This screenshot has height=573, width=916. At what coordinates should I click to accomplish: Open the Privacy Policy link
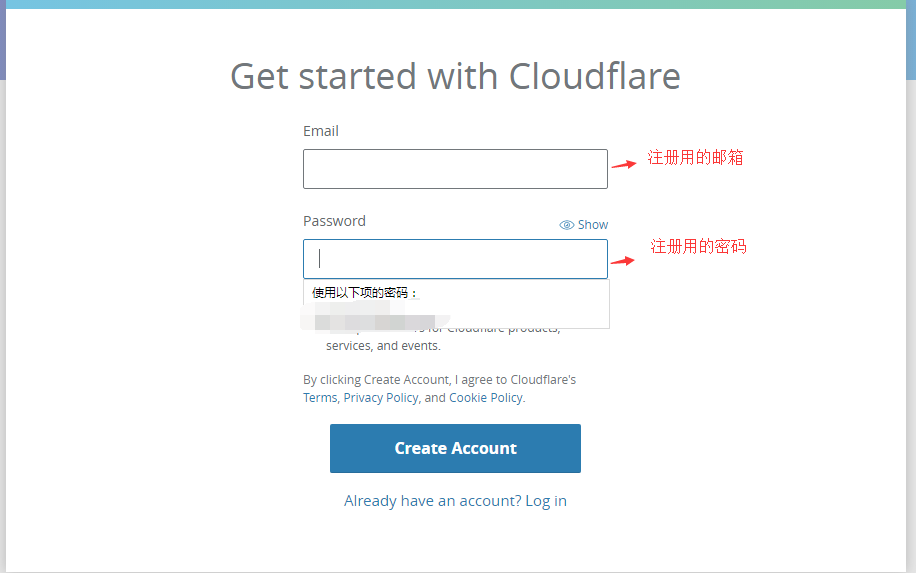pos(381,398)
